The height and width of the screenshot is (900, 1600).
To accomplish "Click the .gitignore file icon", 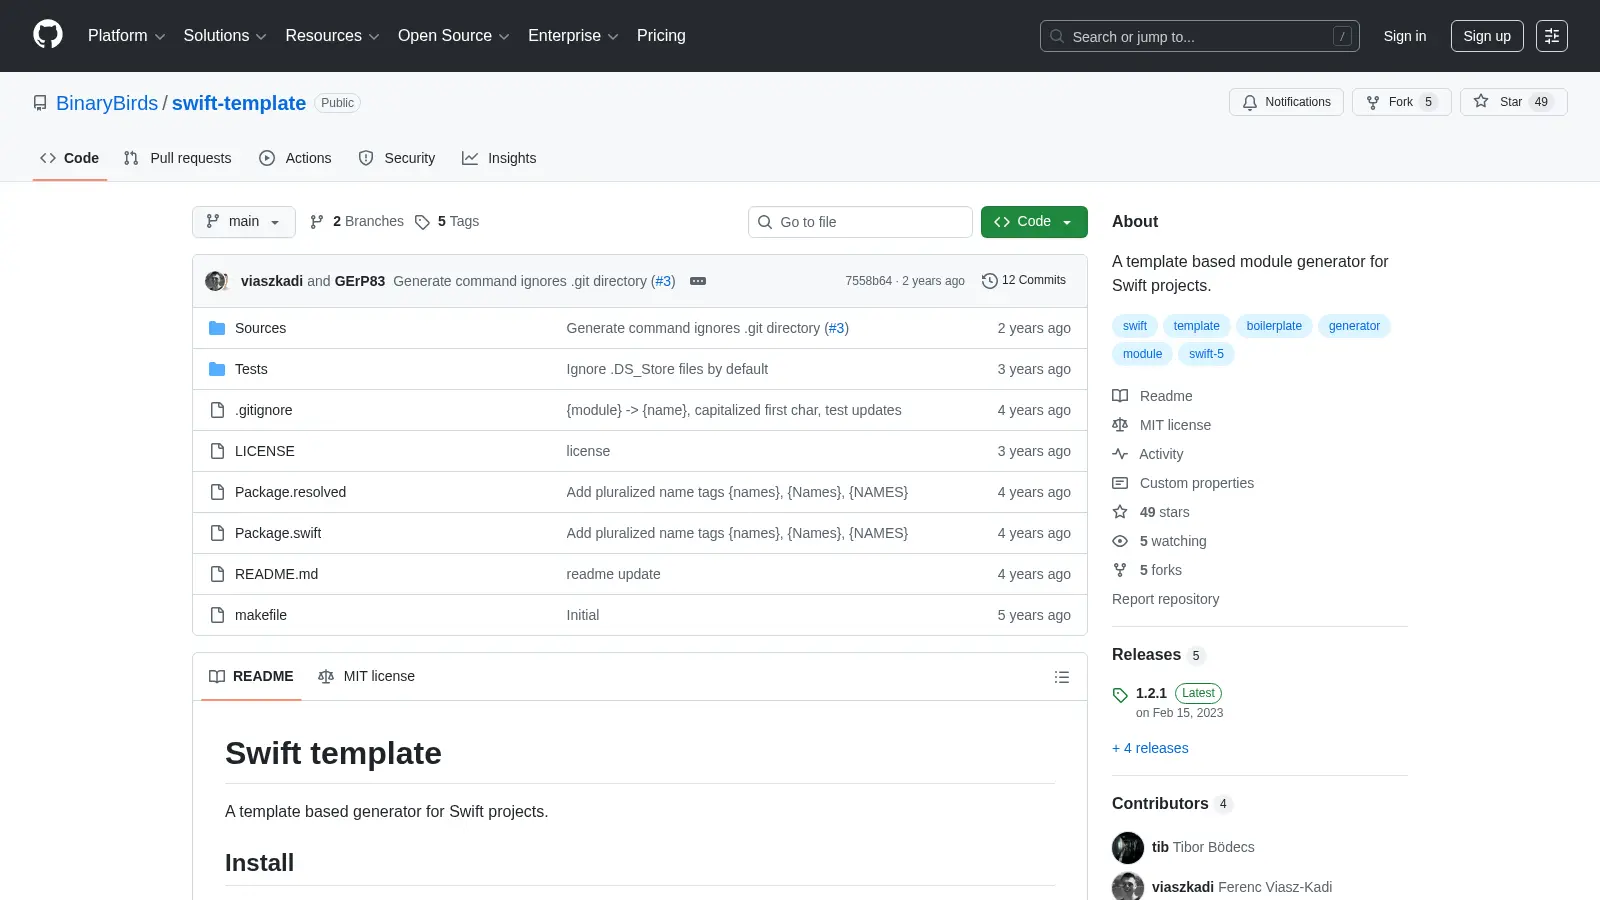I will (217, 410).
